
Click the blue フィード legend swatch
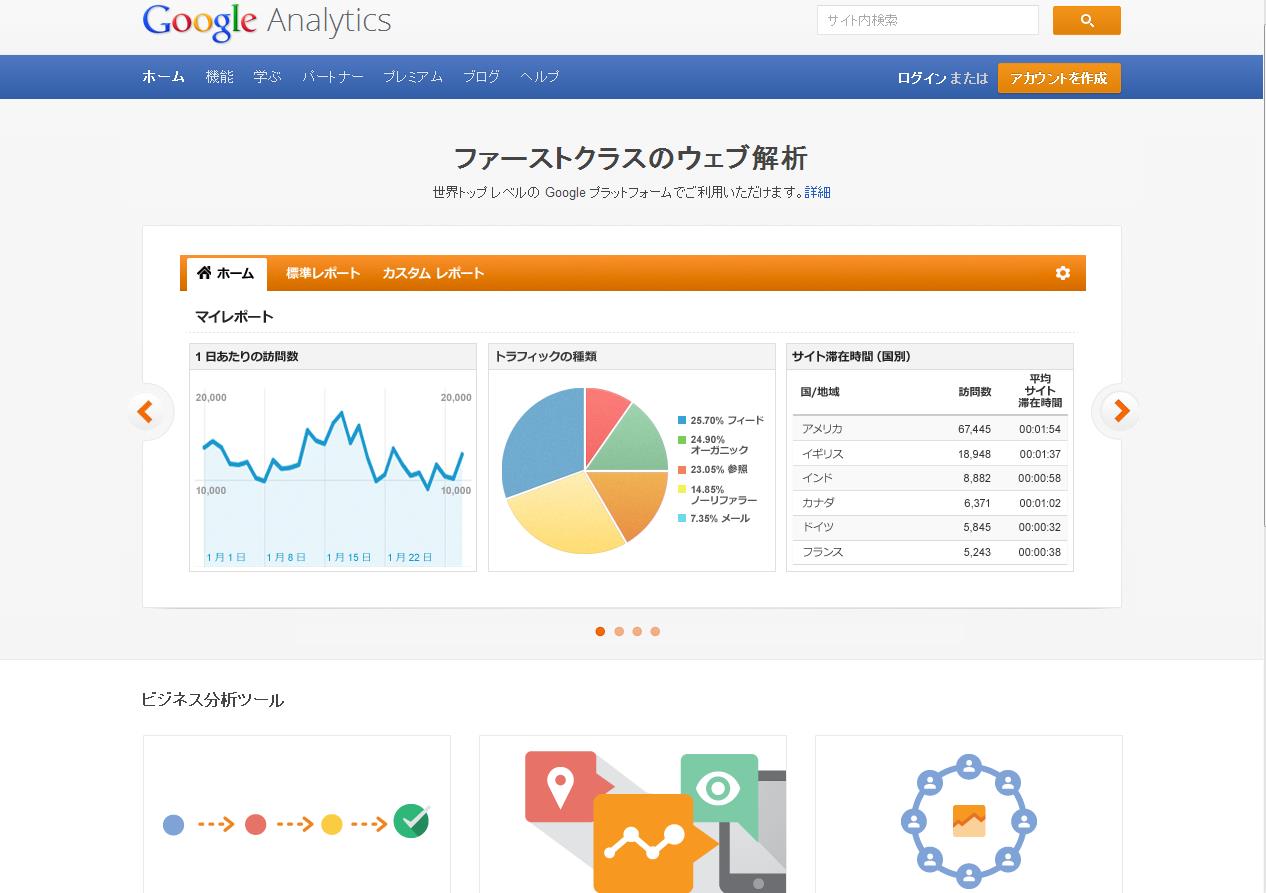coord(682,421)
